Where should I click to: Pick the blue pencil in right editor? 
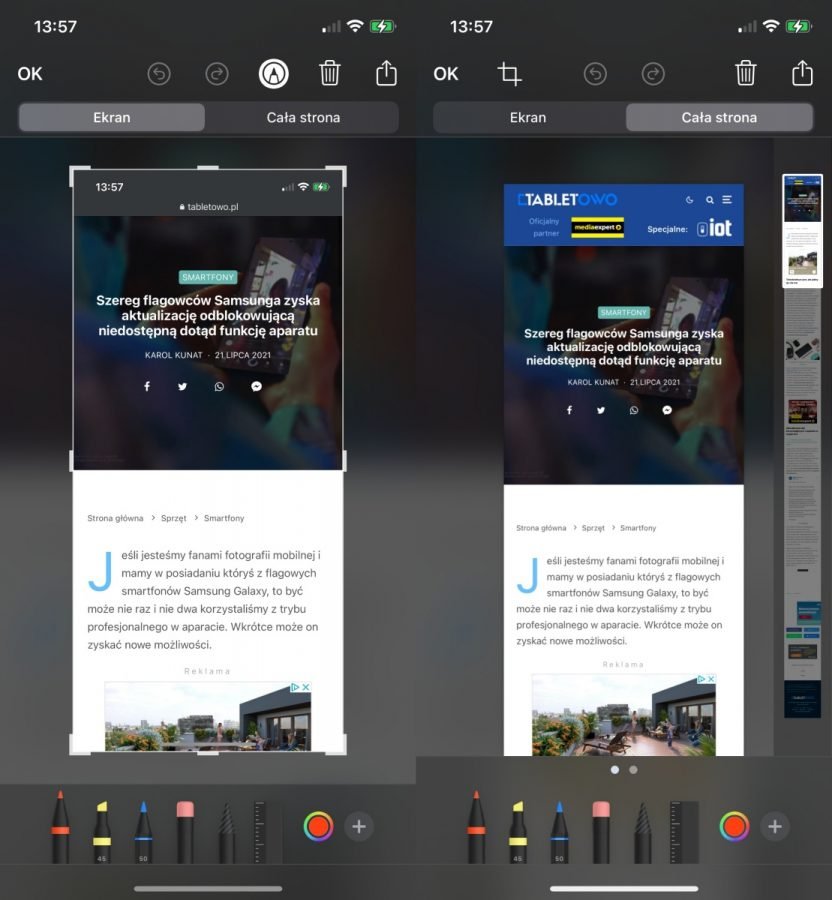(x=559, y=831)
